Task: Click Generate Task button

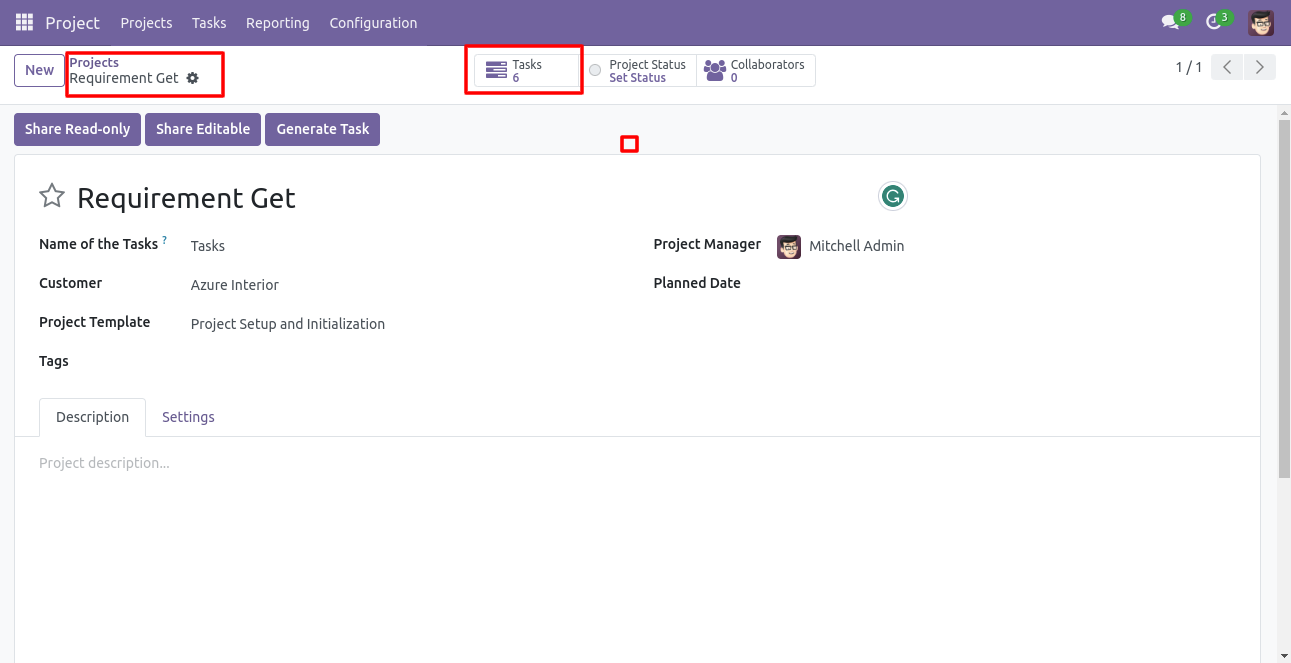Action: 323,129
